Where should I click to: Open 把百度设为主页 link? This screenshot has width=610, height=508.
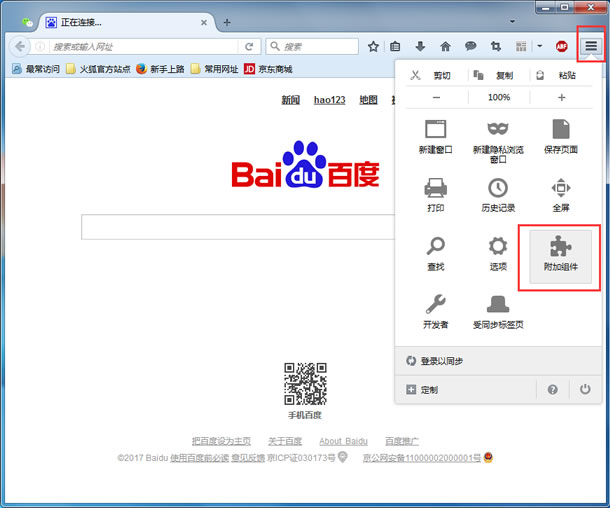(x=221, y=441)
